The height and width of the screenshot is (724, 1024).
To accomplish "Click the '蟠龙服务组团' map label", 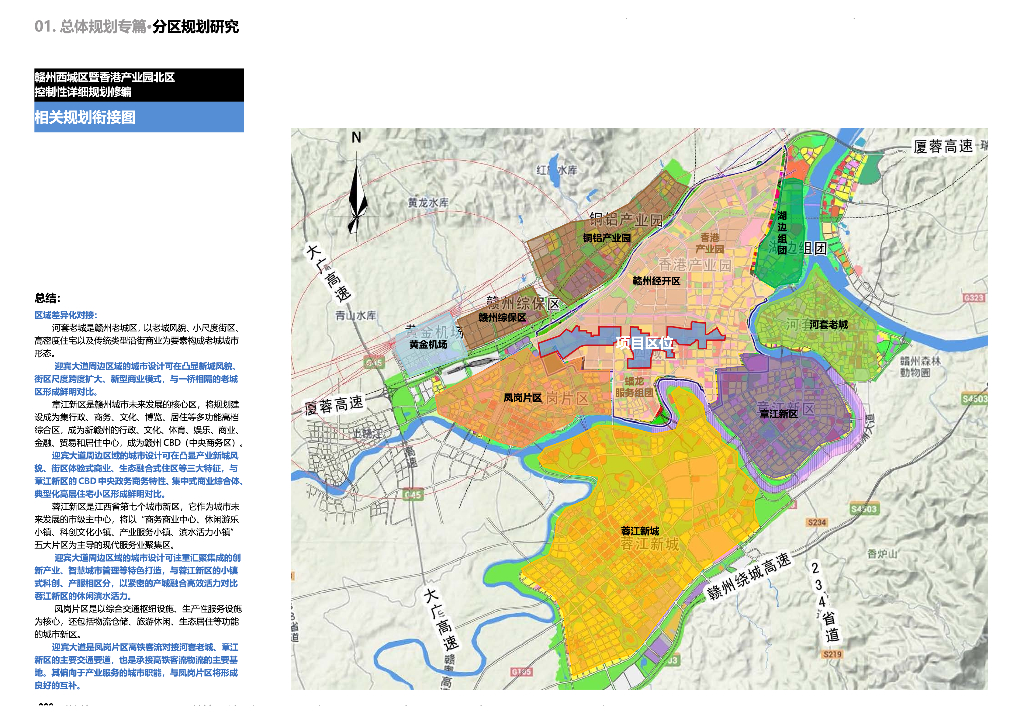I will (634, 386).
